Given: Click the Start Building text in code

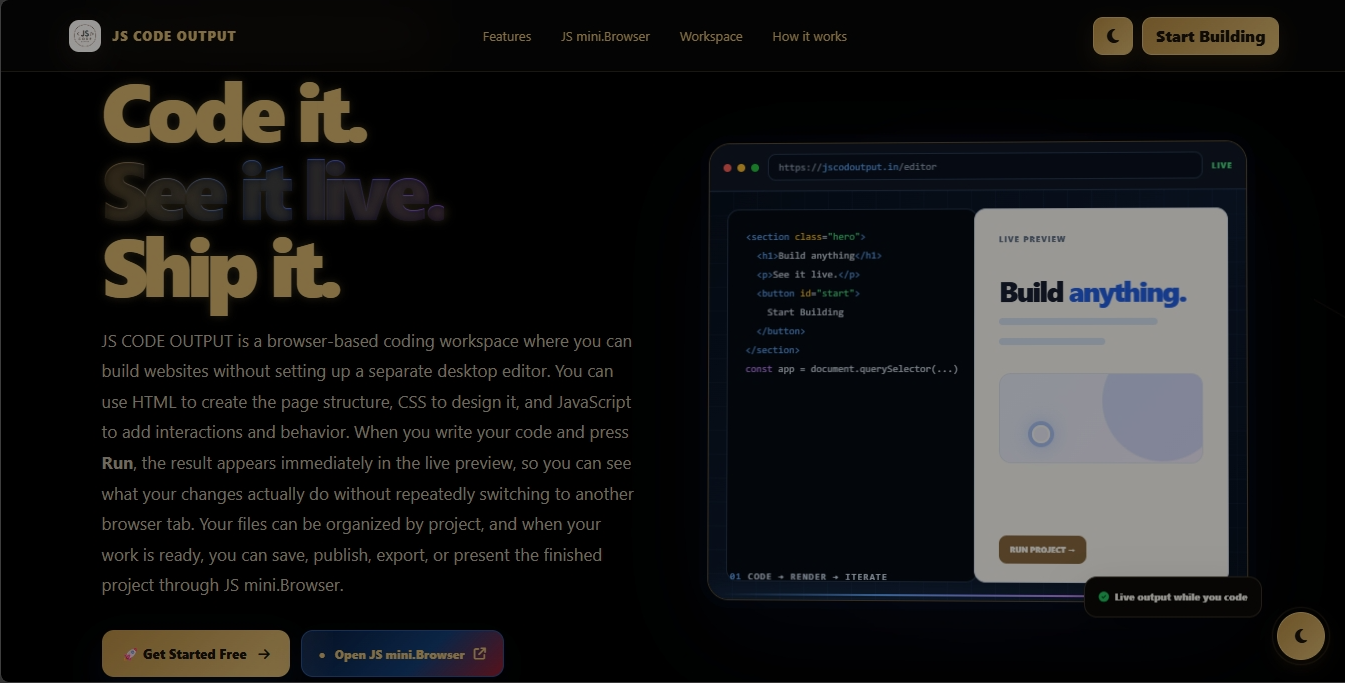Looking at the screenshot, I should (x=805, y=312).
